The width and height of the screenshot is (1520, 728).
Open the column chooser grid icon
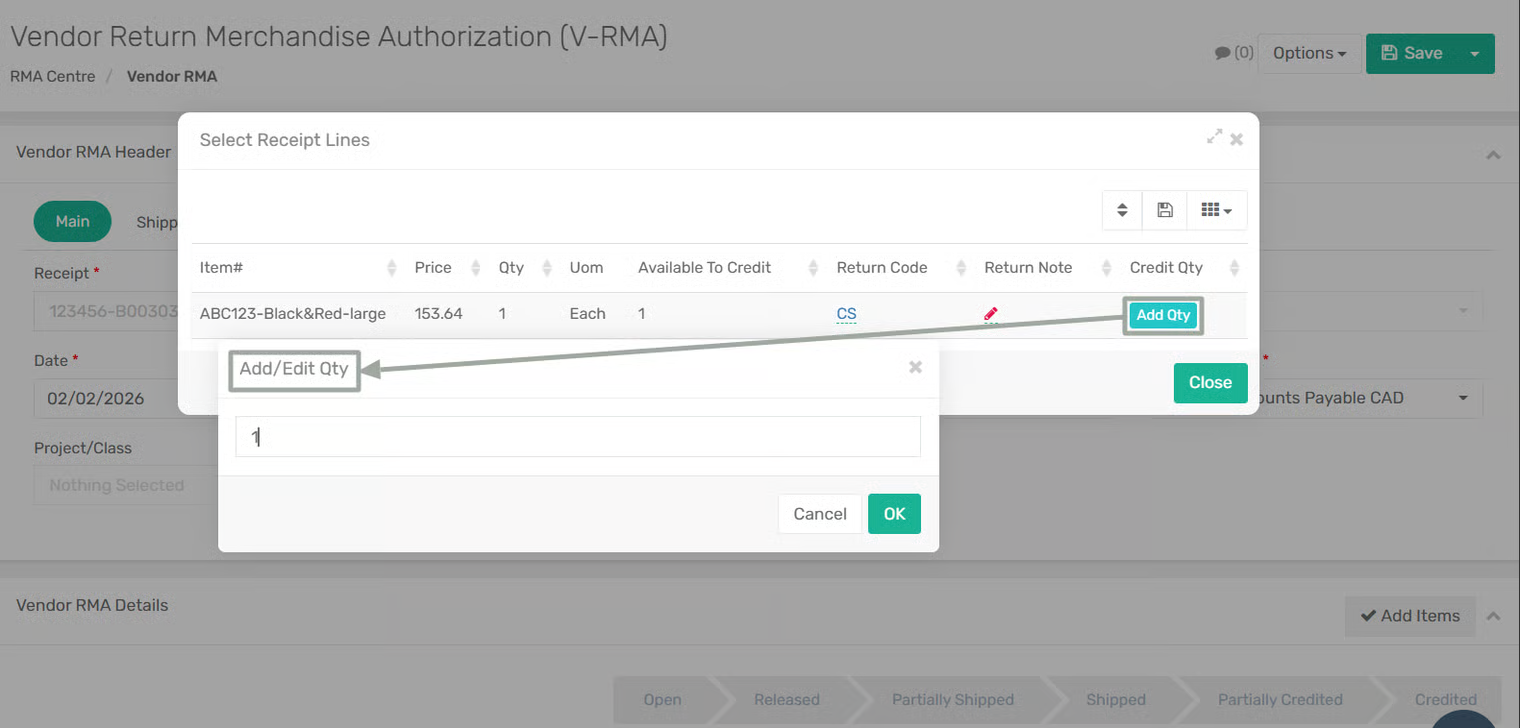pyautogui.click(x=1216, y=210)
